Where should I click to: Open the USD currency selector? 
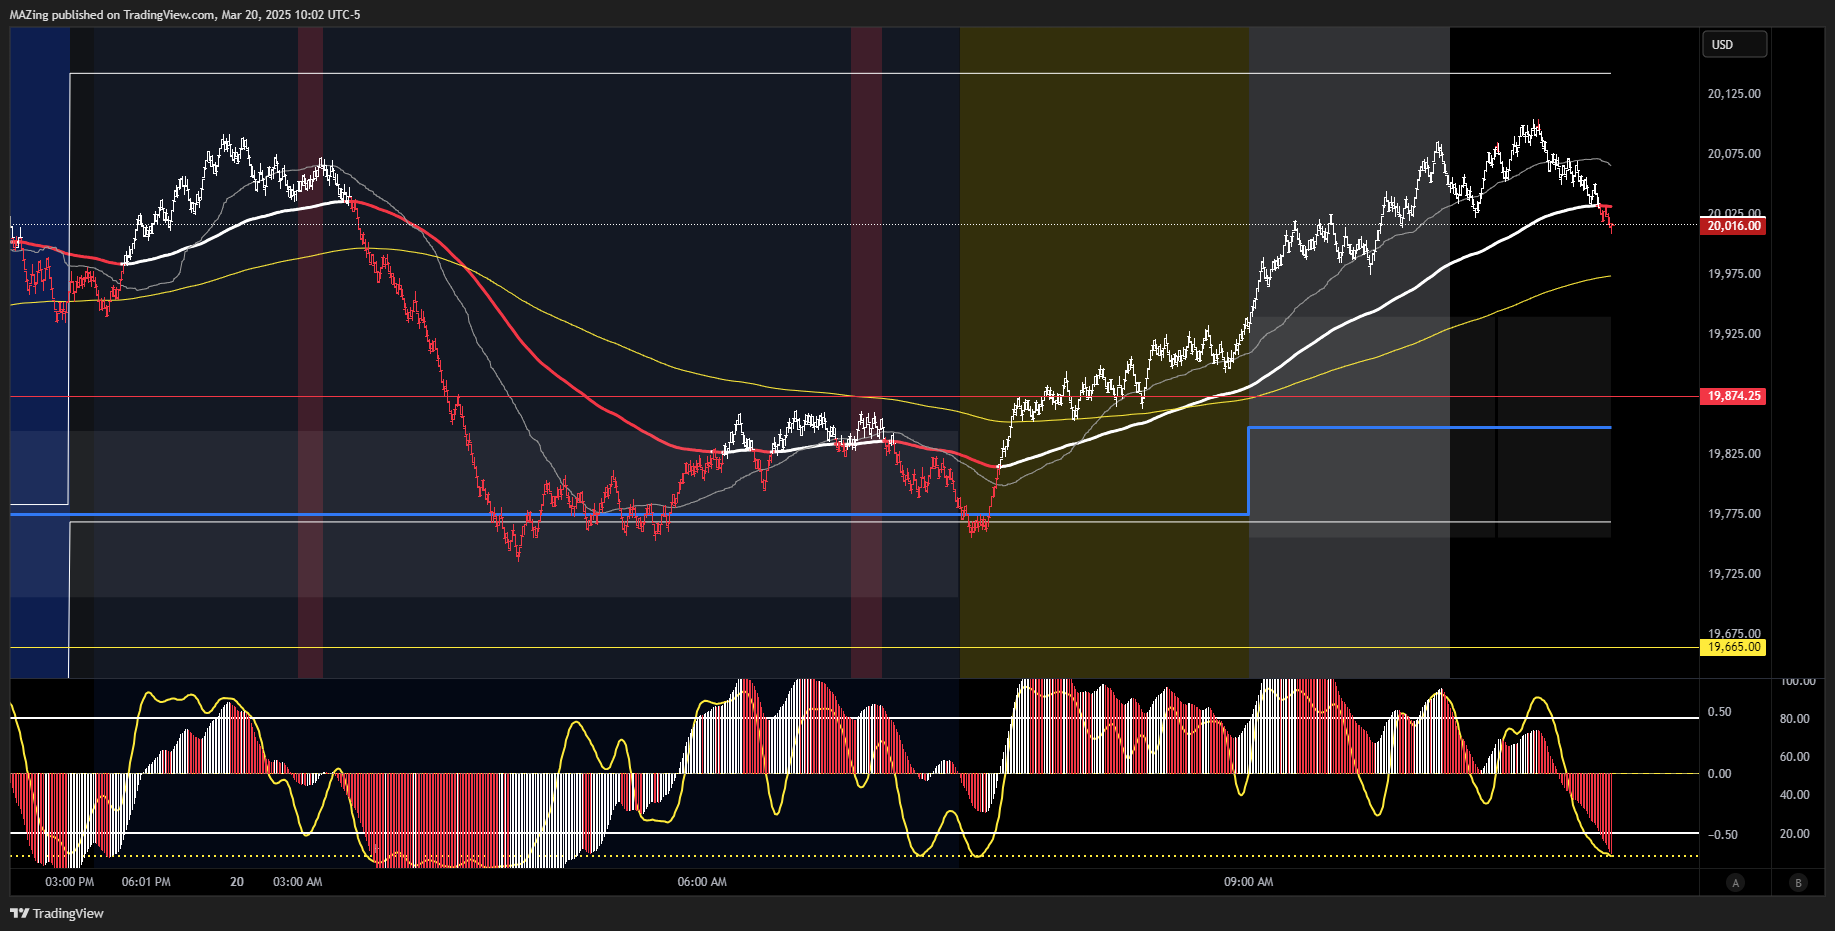click(x=1734, y=44)
